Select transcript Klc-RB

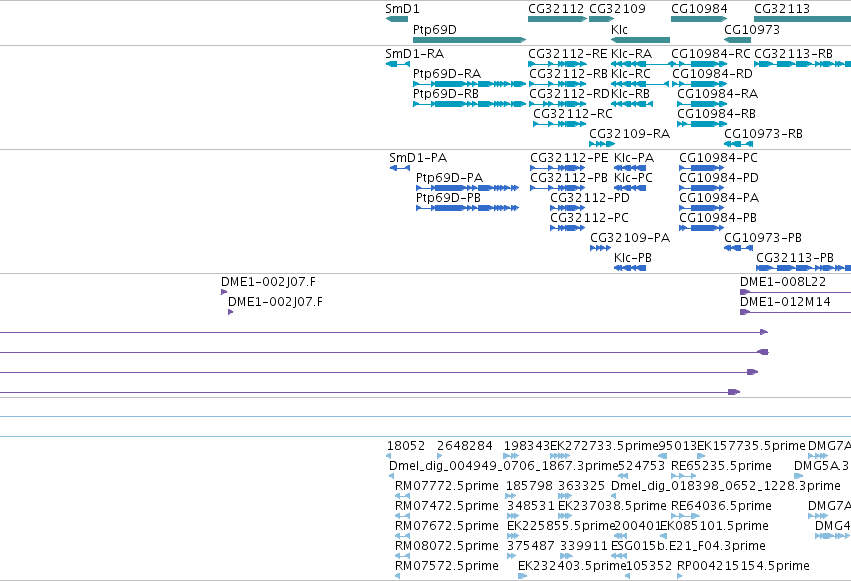(x=632, y=104)
